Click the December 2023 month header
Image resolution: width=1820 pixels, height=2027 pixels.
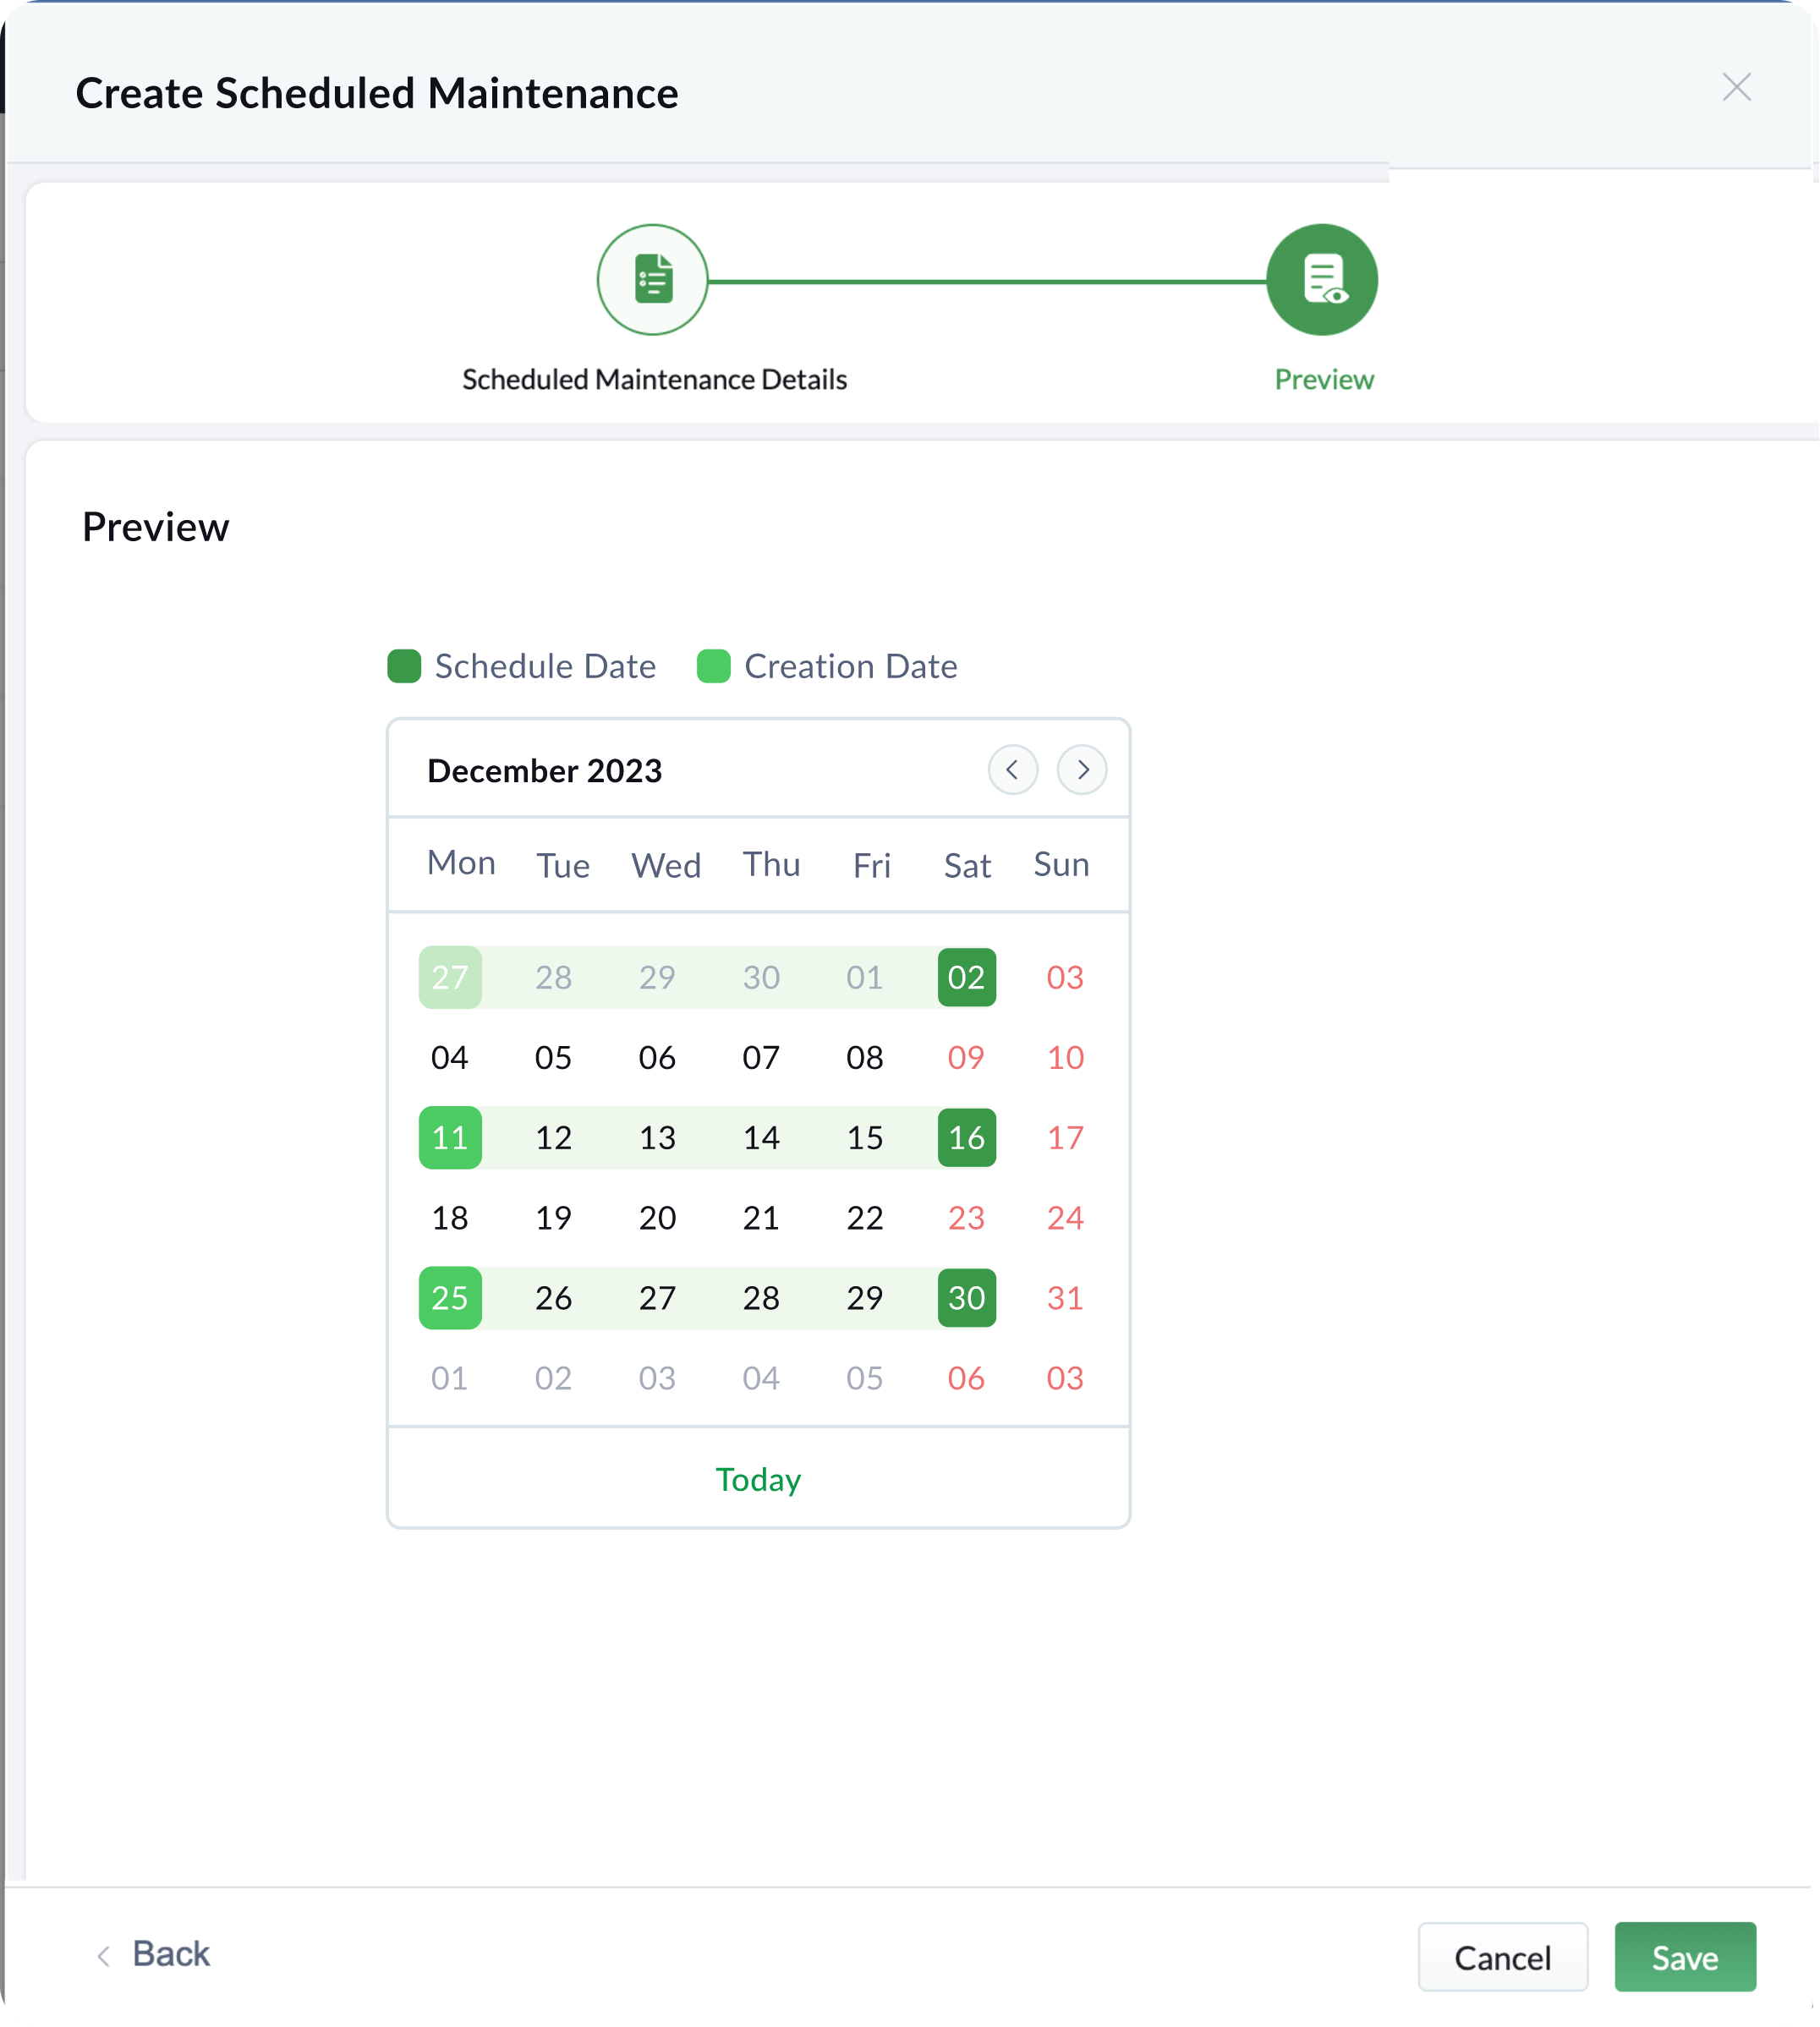[x=544, y=770]
